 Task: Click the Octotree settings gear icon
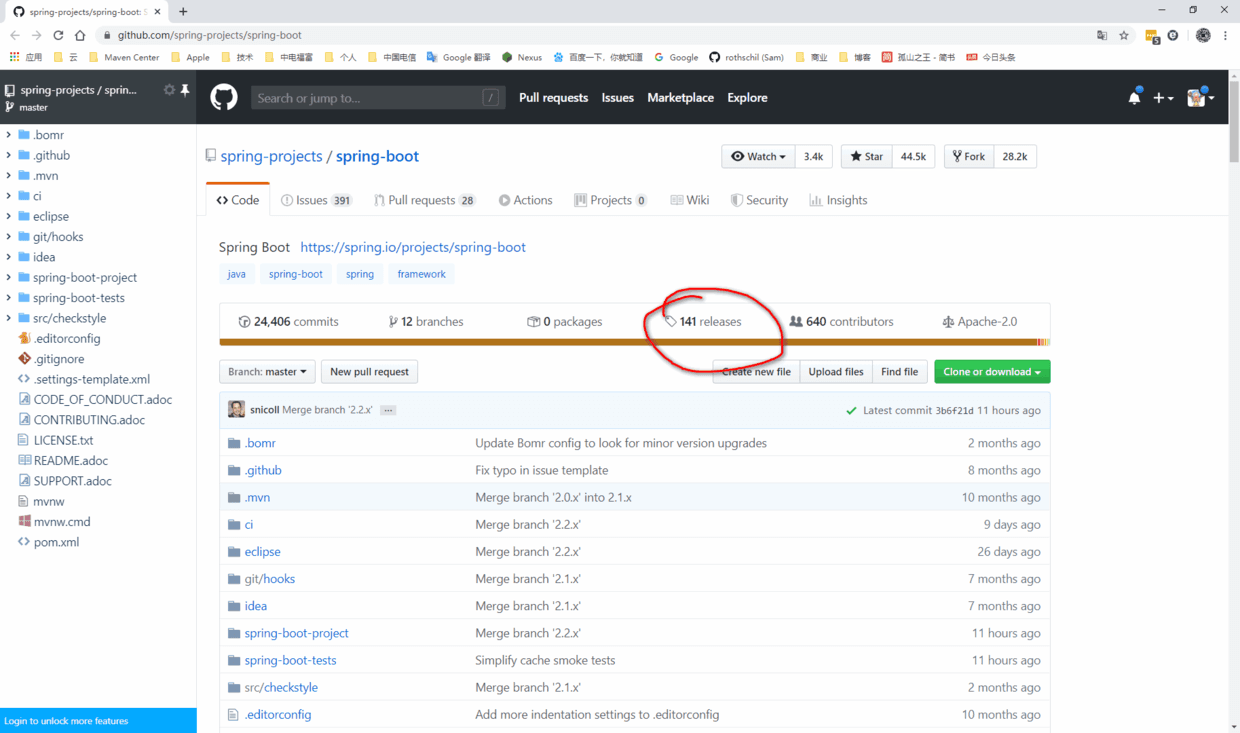[x=169, y=90]
